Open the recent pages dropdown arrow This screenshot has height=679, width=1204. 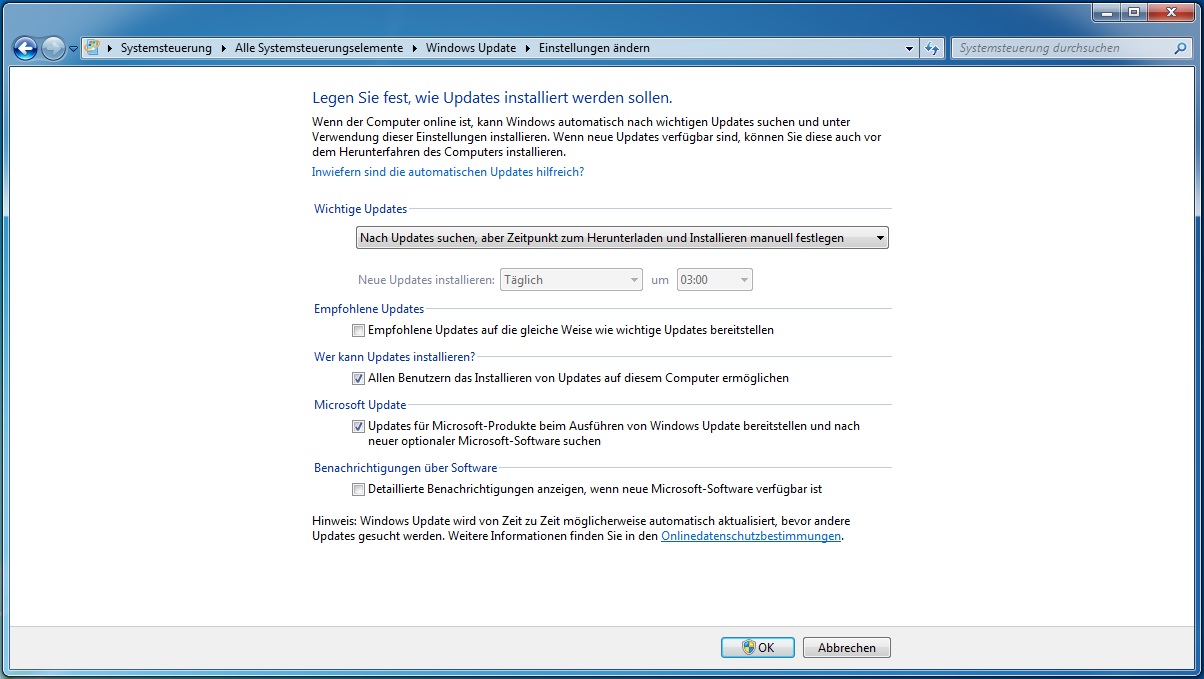point(73,49)
